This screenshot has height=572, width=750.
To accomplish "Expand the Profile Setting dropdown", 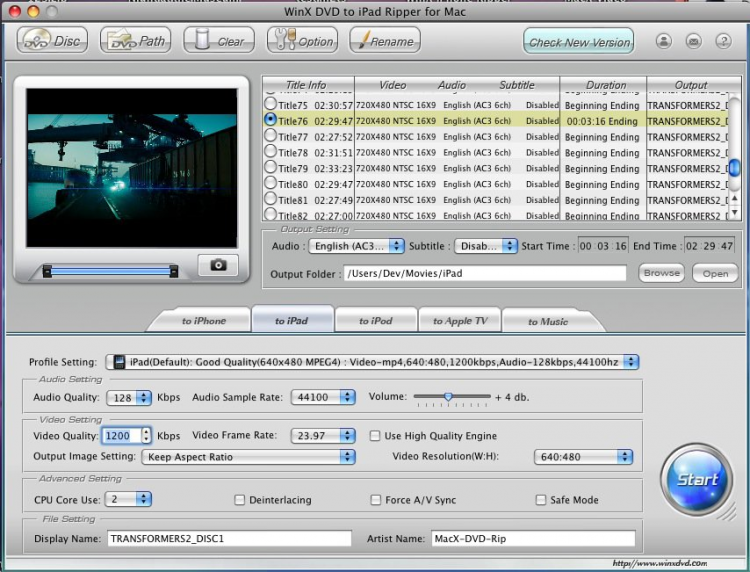I will click(372, 362).
